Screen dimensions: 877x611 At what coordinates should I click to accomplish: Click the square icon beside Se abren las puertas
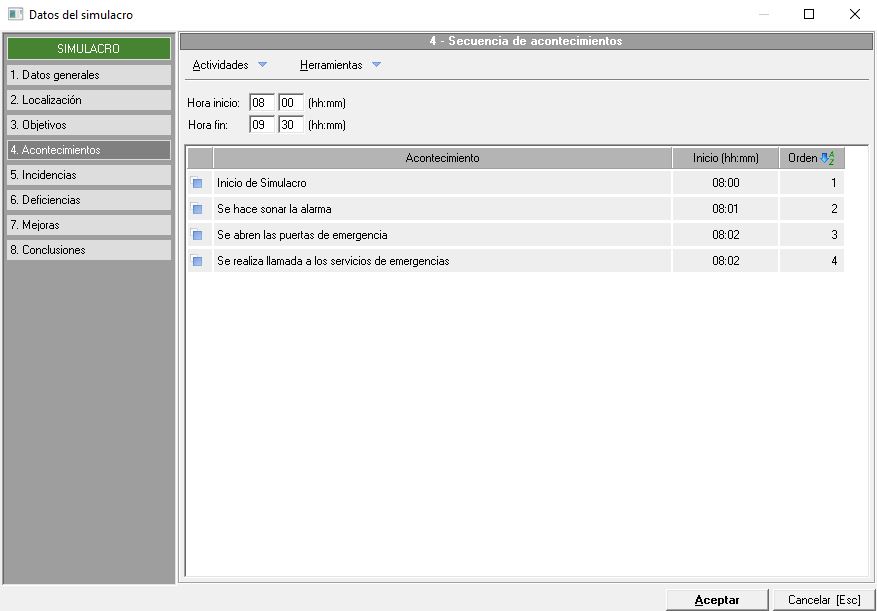(197, 235)
